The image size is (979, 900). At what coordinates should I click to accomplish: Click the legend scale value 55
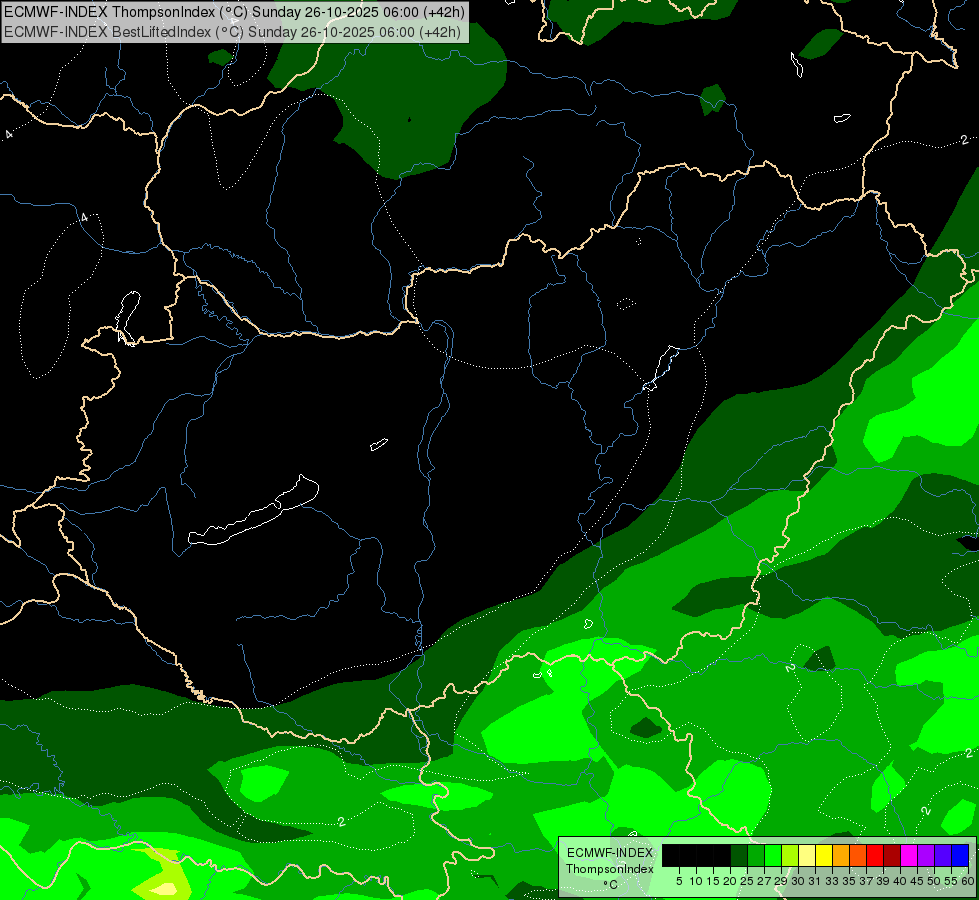click(952, 881)
